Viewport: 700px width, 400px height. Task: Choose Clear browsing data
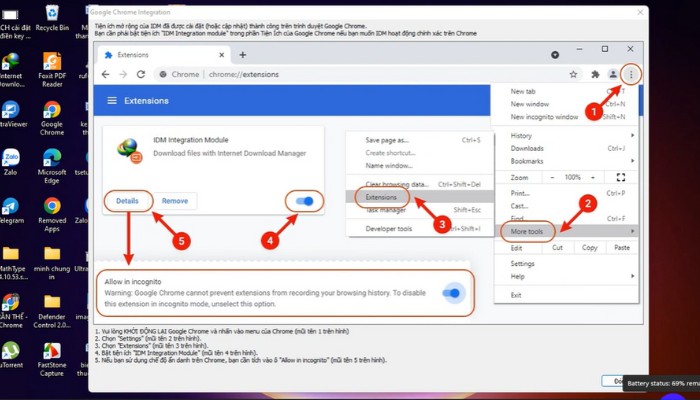[420, 184]
